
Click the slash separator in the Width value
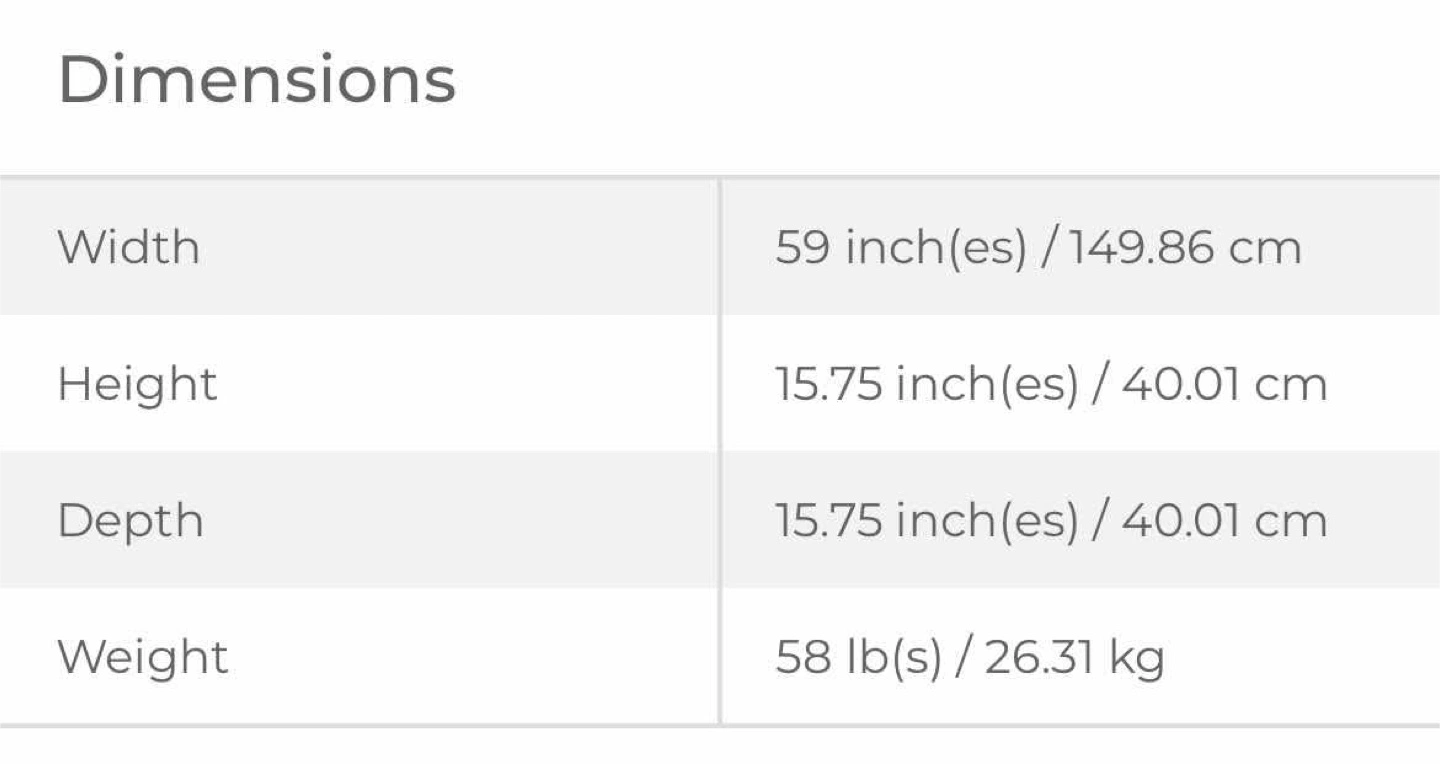[1047, 248]
